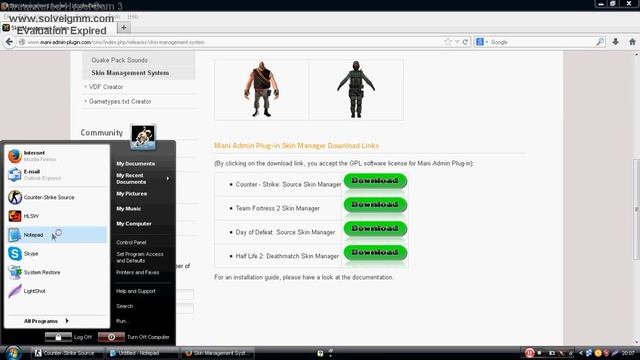Download Day of Defeat: Source Skin Manager
Viewport: 640px width, 360px height.
[375, 228]
